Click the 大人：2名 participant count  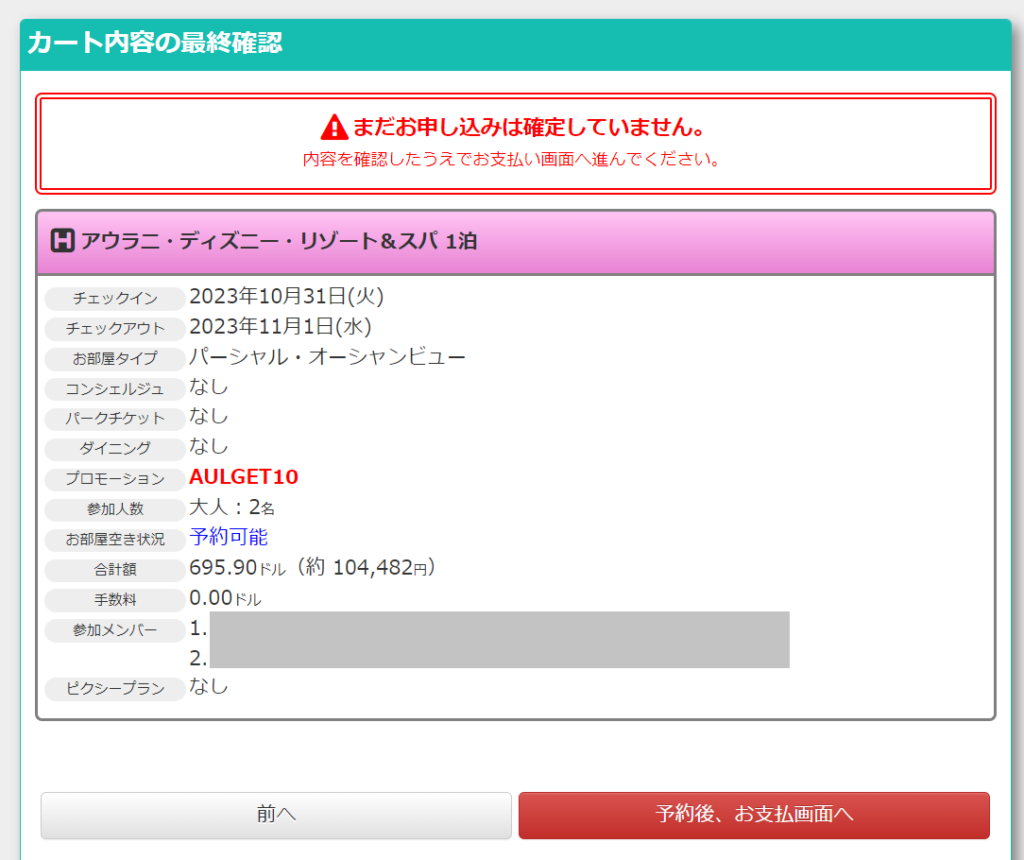(x=232, y=507)
